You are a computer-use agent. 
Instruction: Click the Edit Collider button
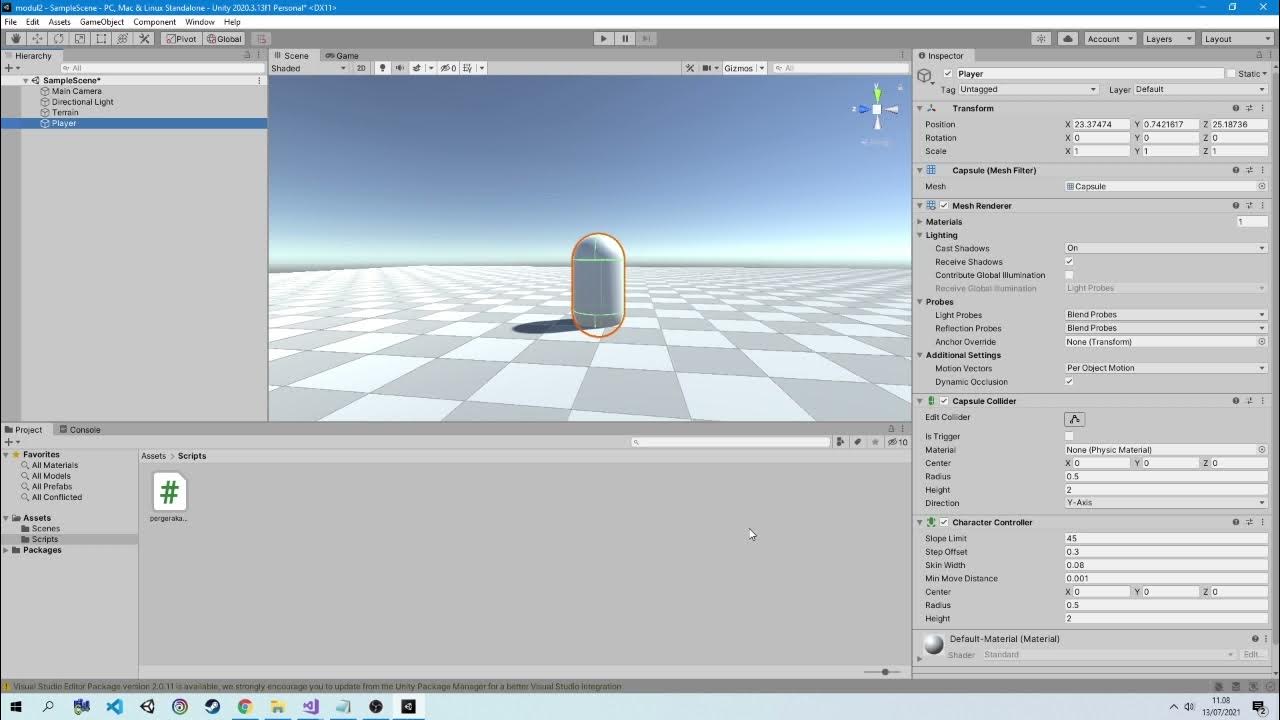[1075, 419]
